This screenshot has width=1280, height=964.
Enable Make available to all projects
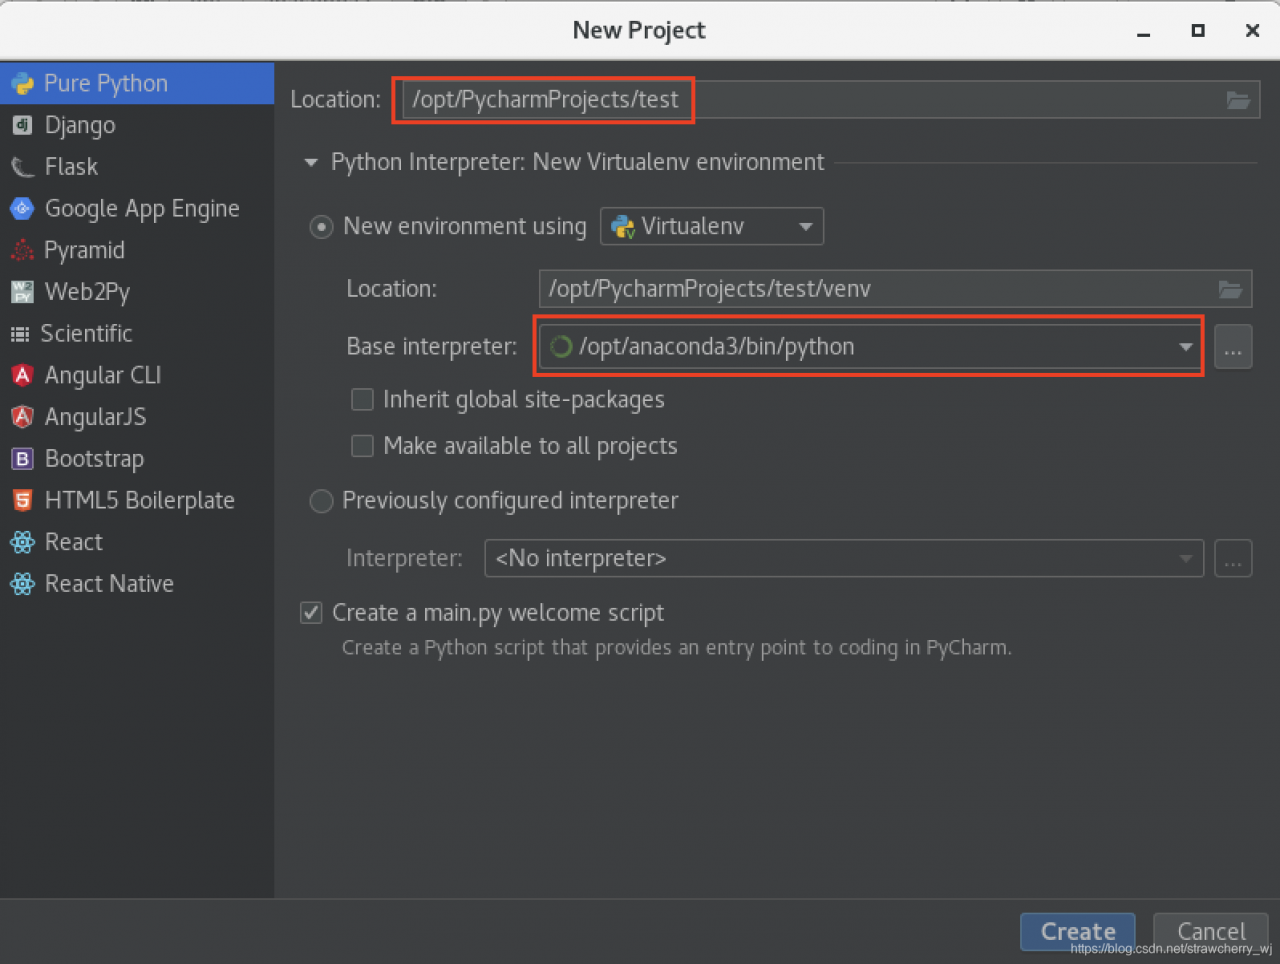362,446
